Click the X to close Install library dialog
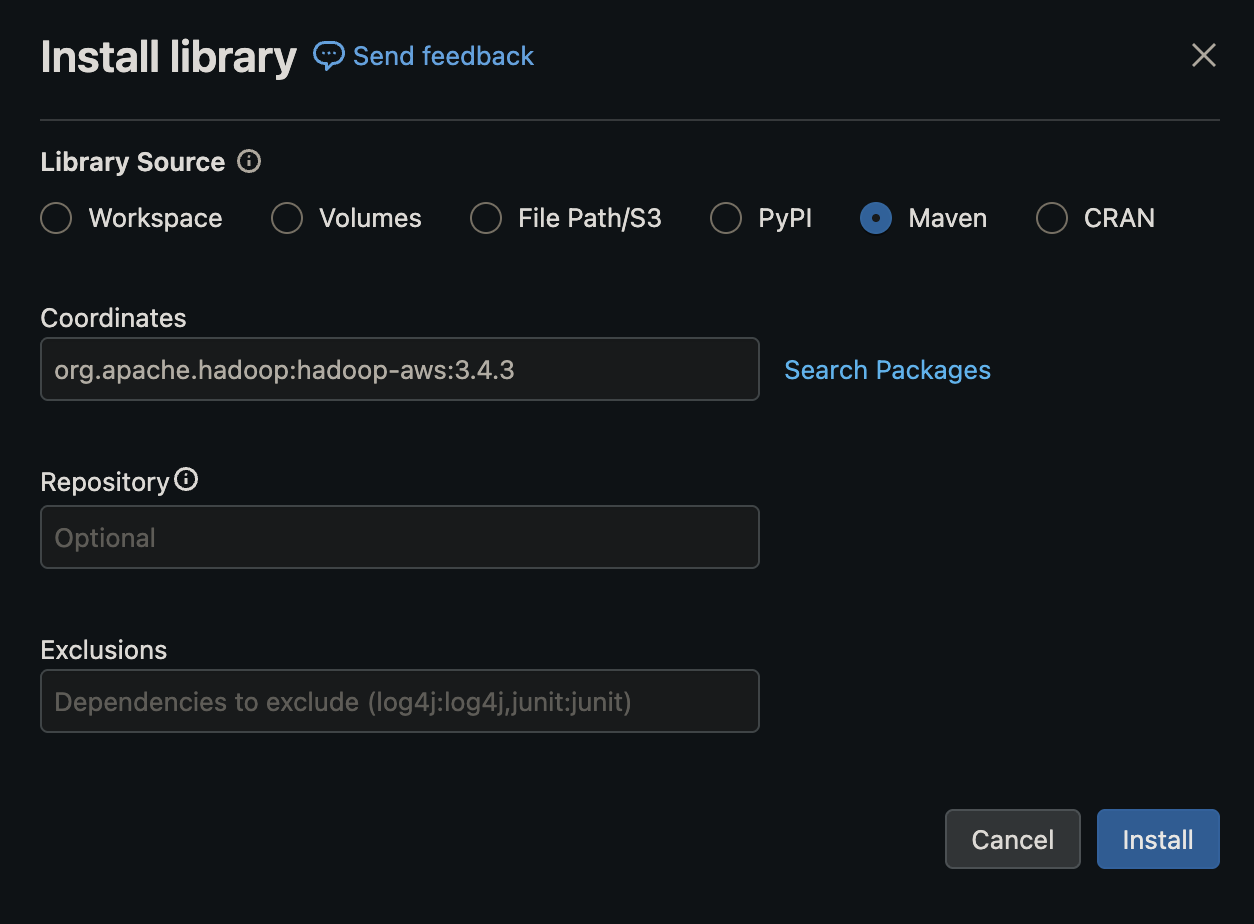 point(1203,55)
